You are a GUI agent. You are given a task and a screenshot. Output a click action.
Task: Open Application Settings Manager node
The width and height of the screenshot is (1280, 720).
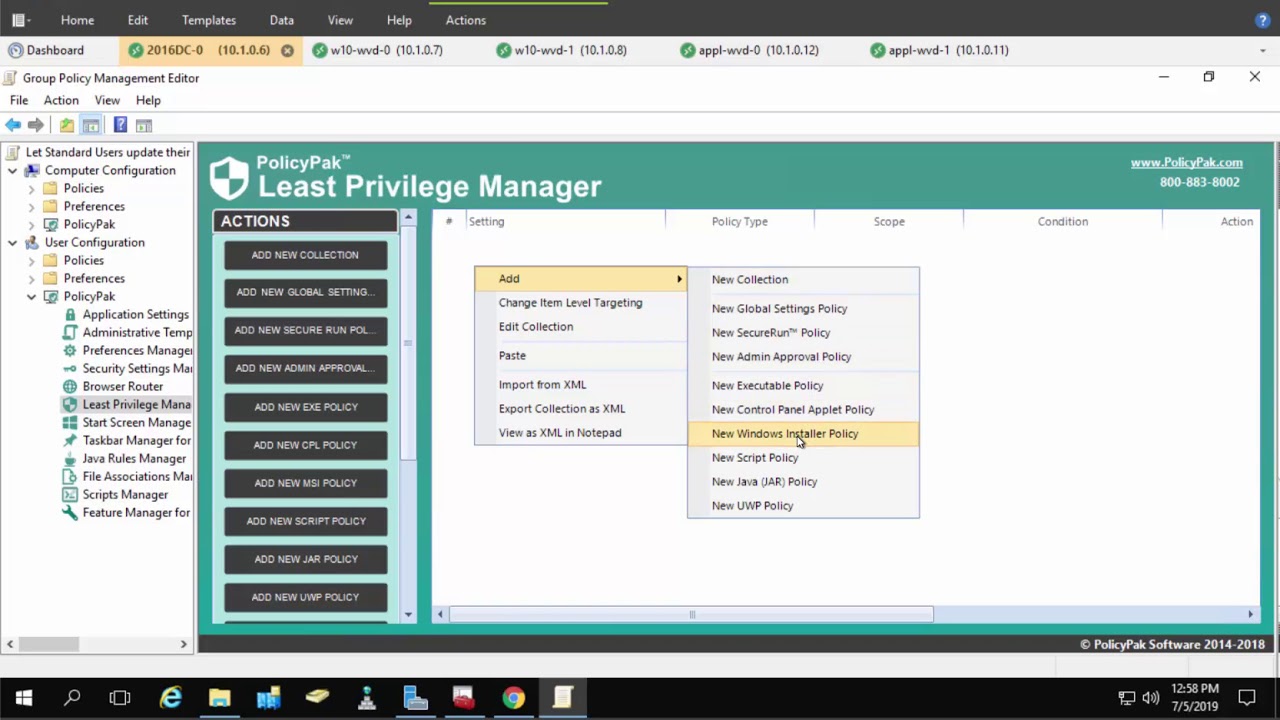135,314
